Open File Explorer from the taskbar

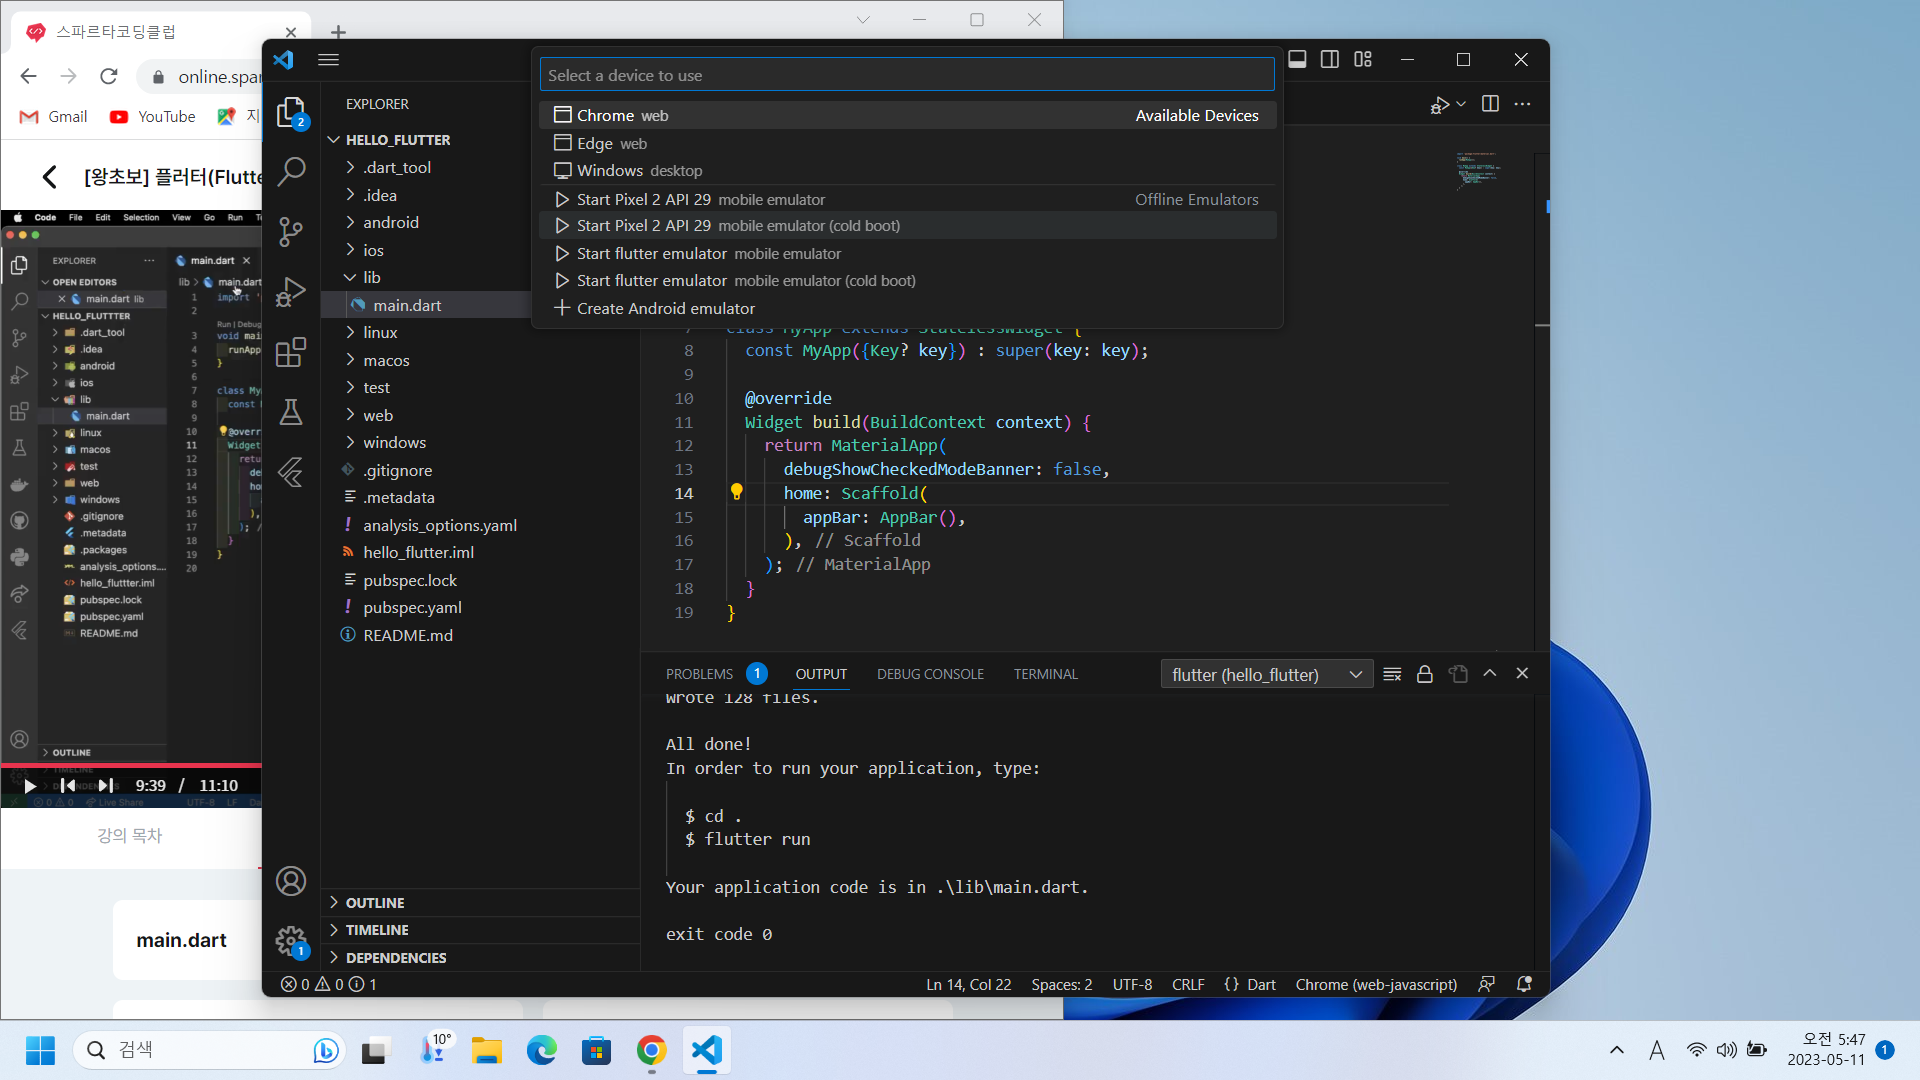point(487,1051)
